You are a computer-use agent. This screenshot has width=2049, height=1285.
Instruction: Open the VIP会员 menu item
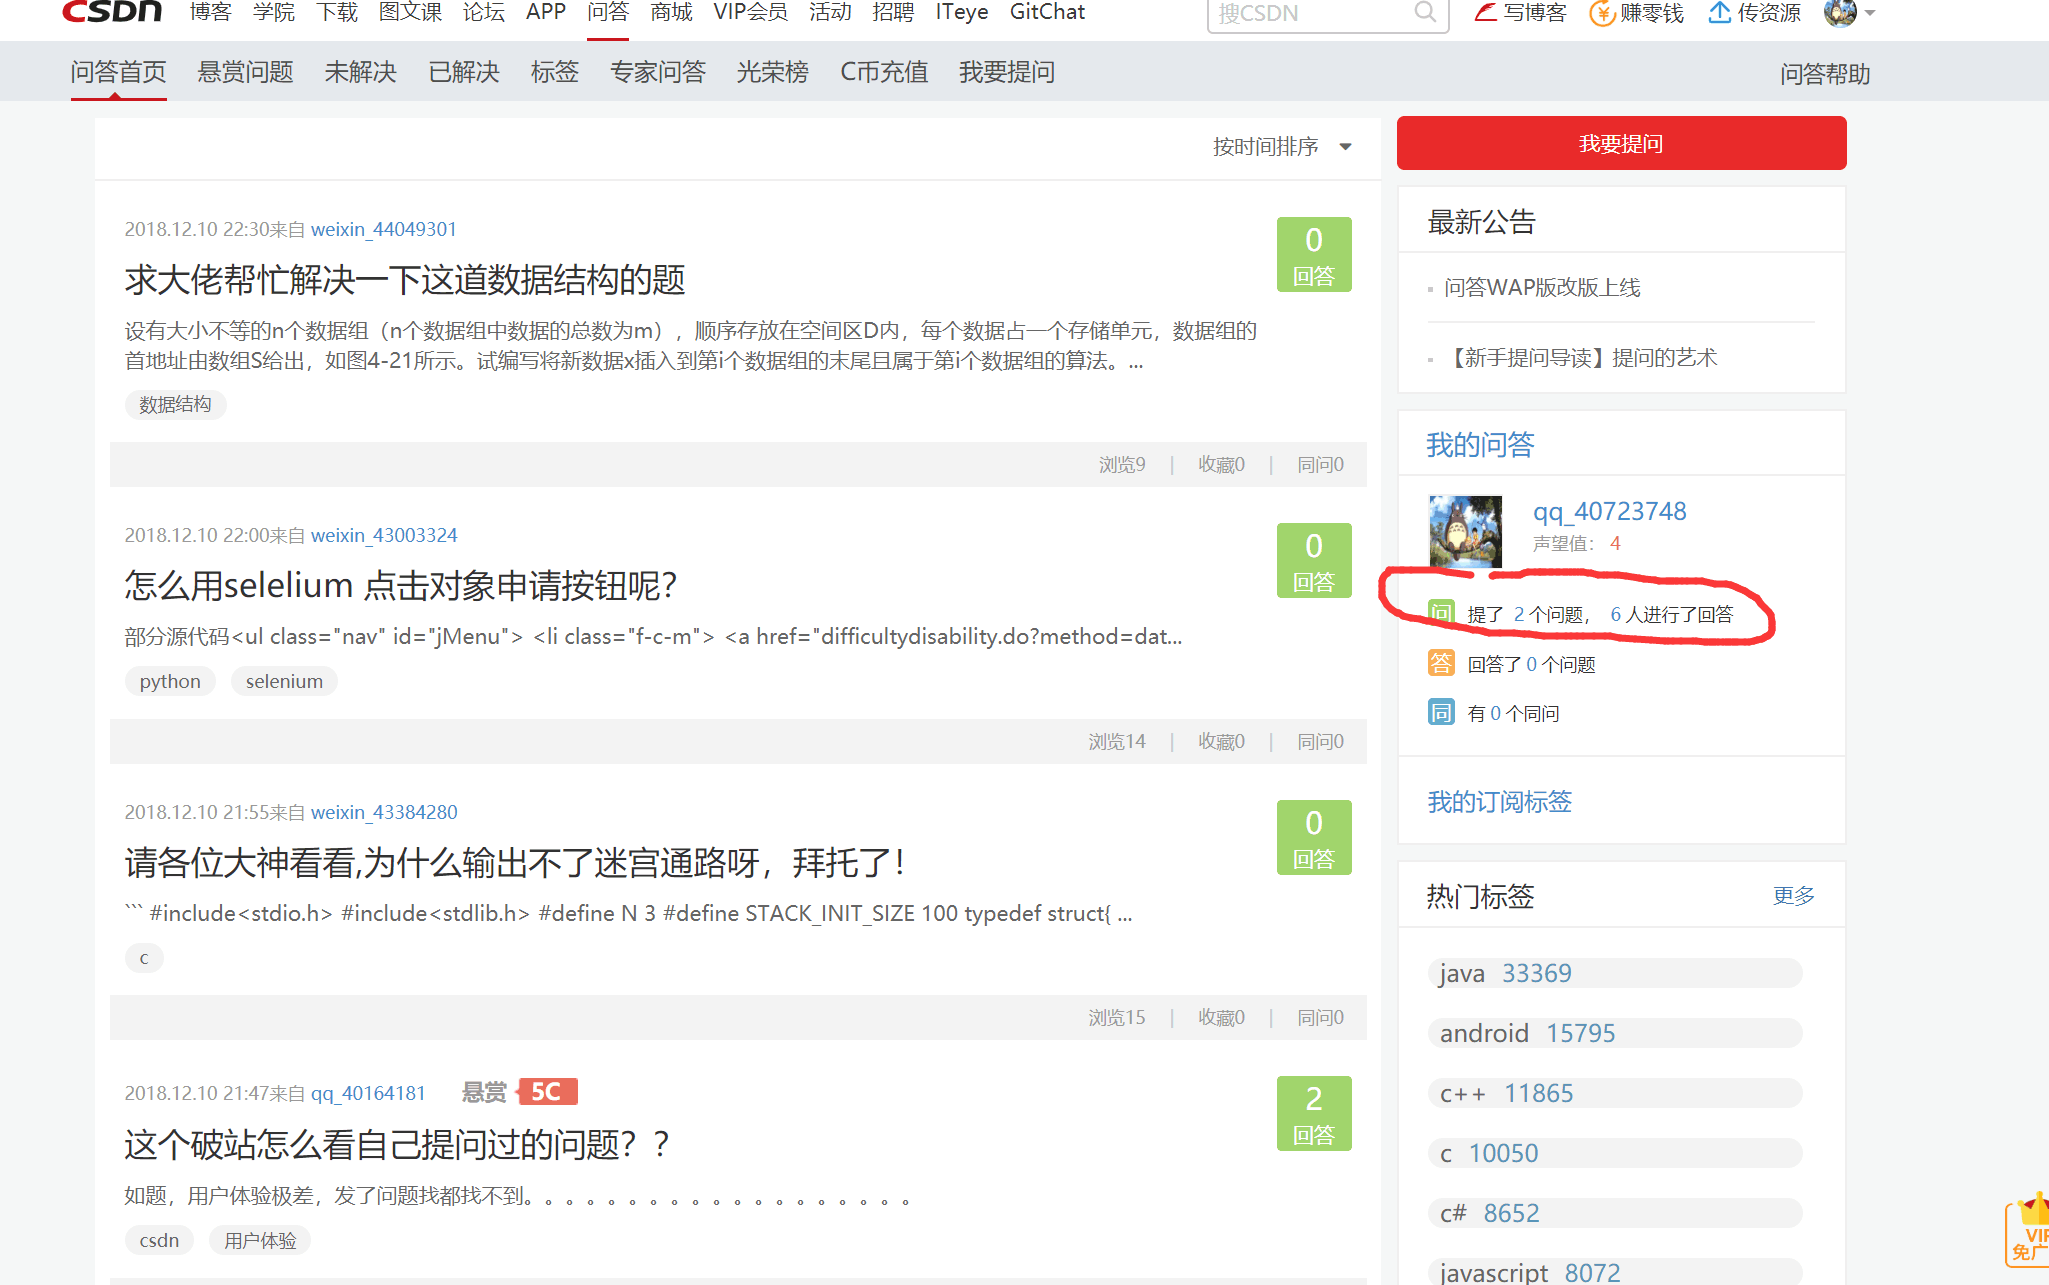click(750, 12)
